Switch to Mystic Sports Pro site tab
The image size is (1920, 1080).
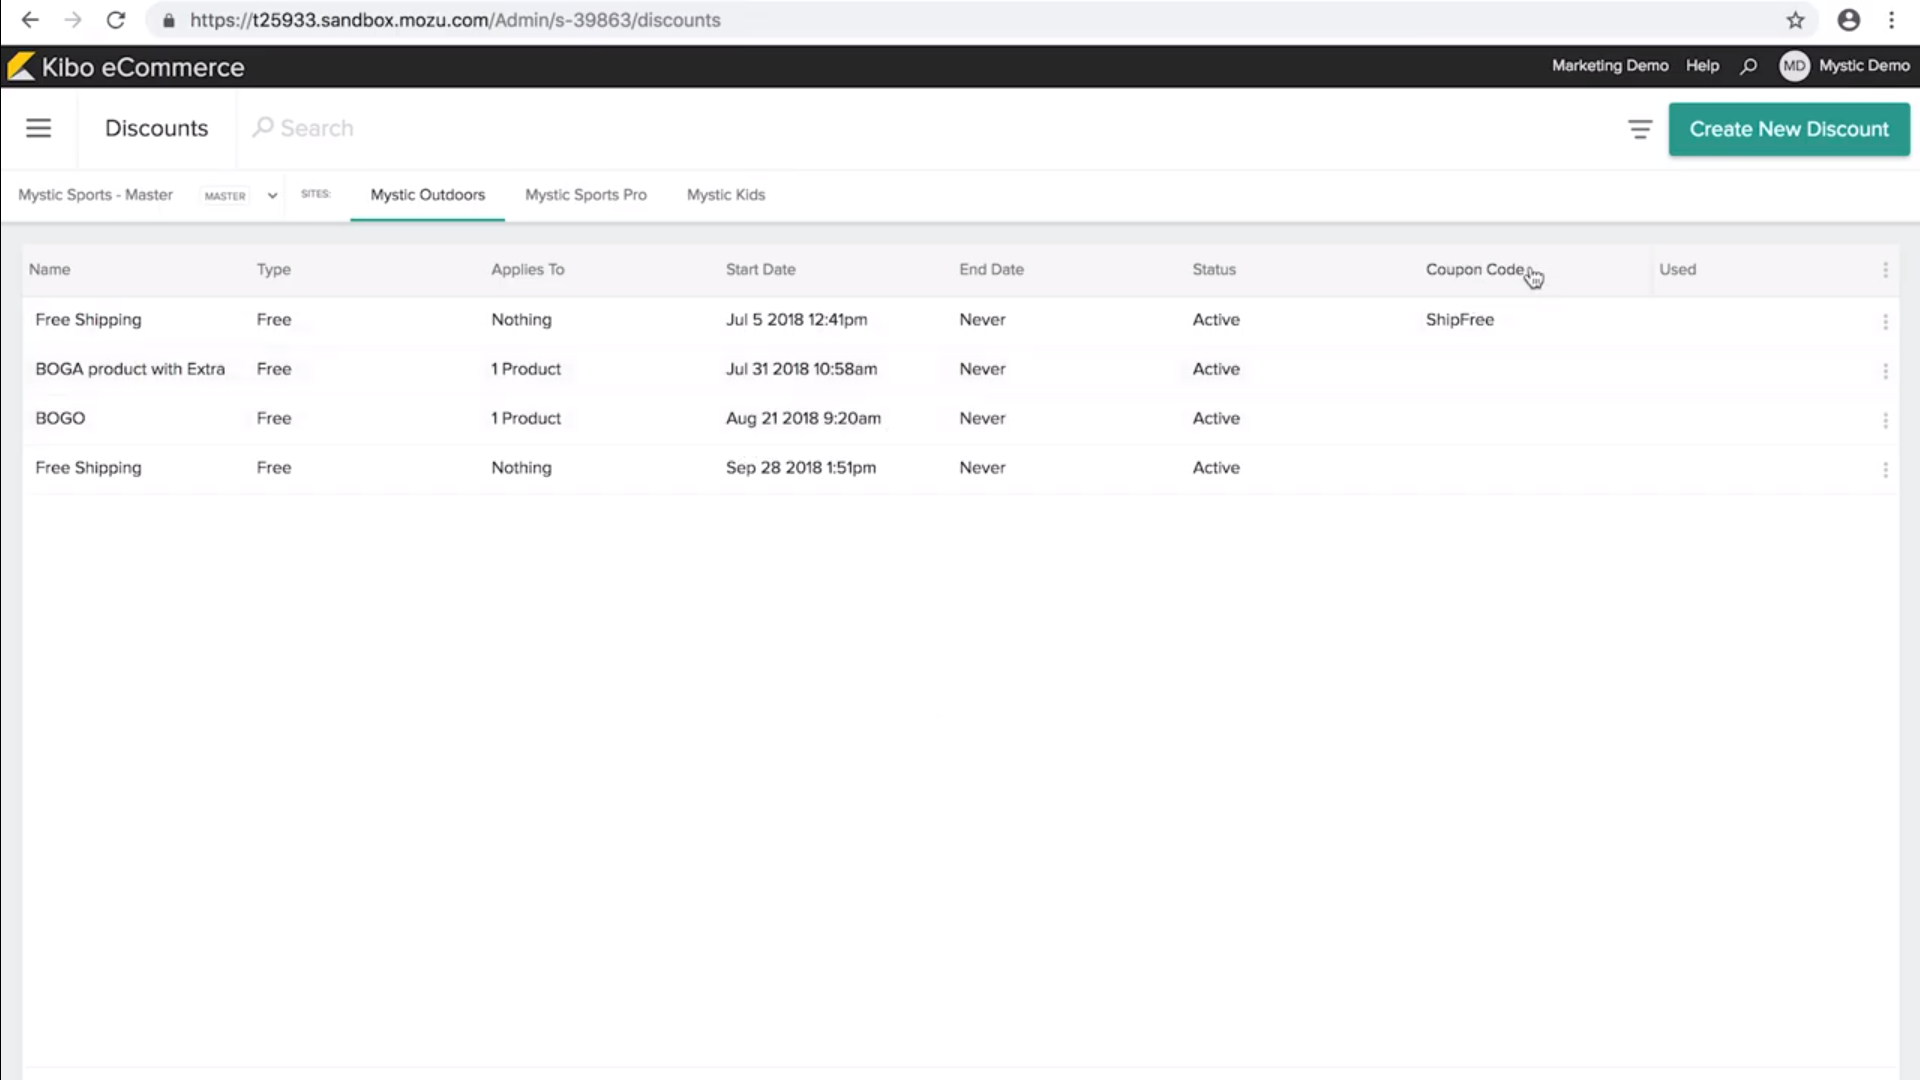[585, 195]
